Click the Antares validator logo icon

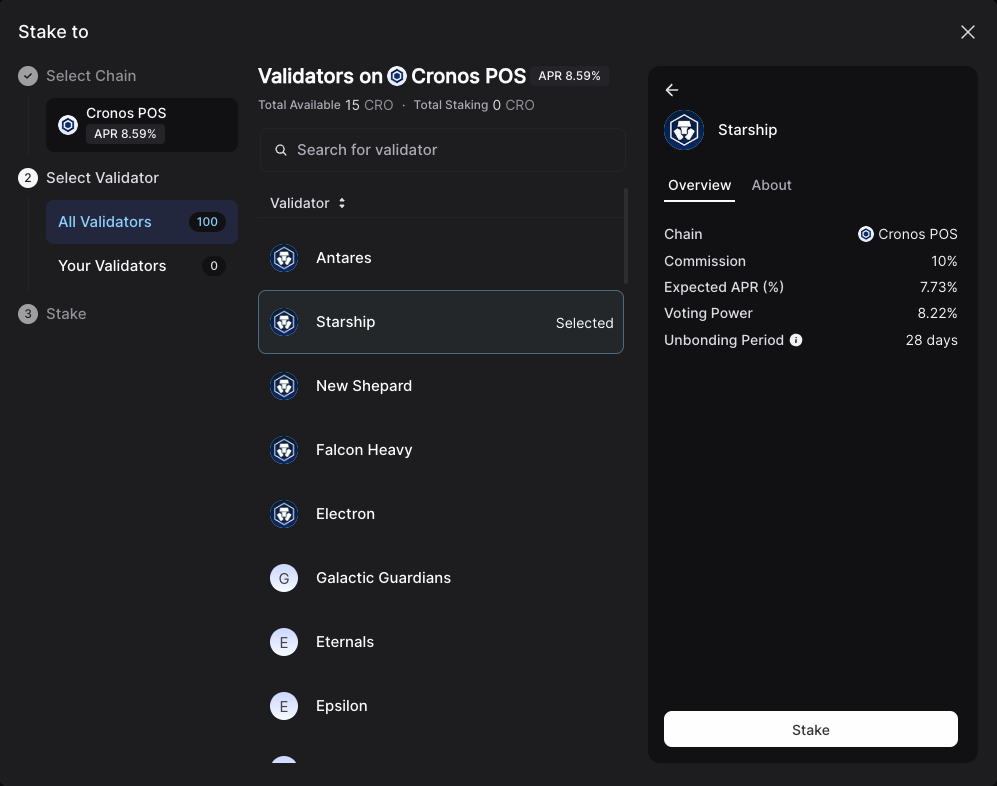pyautogui.click(x=284, y=258)
